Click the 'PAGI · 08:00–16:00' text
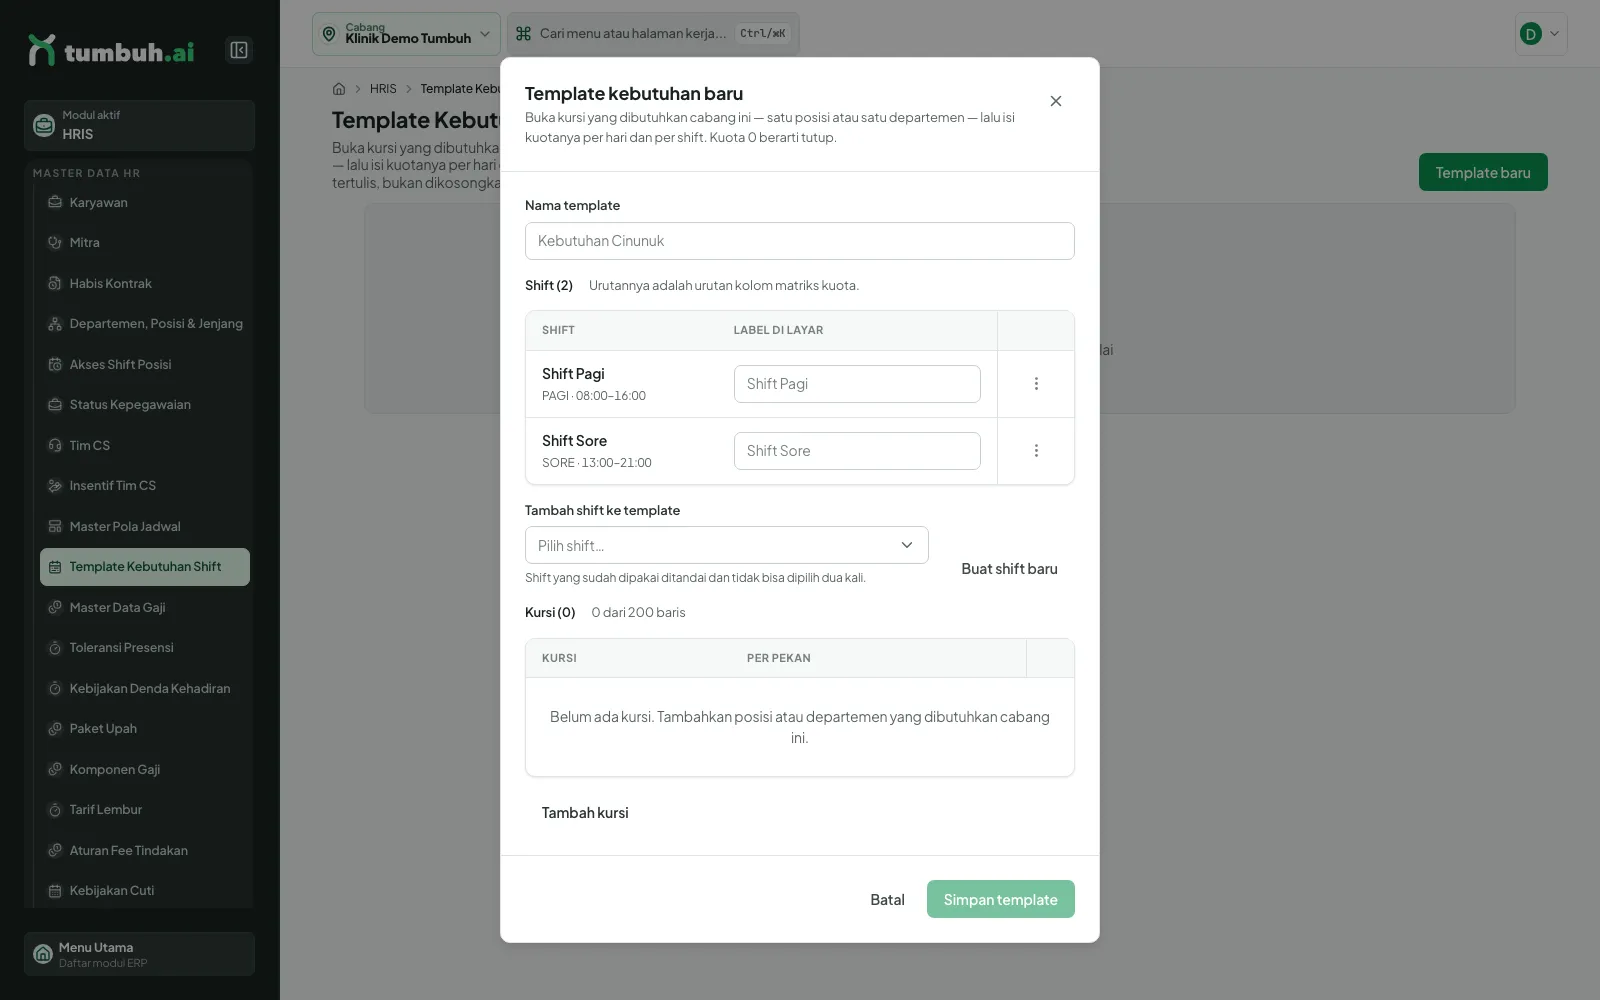Screen dimensions: 1600x1000 594,396
